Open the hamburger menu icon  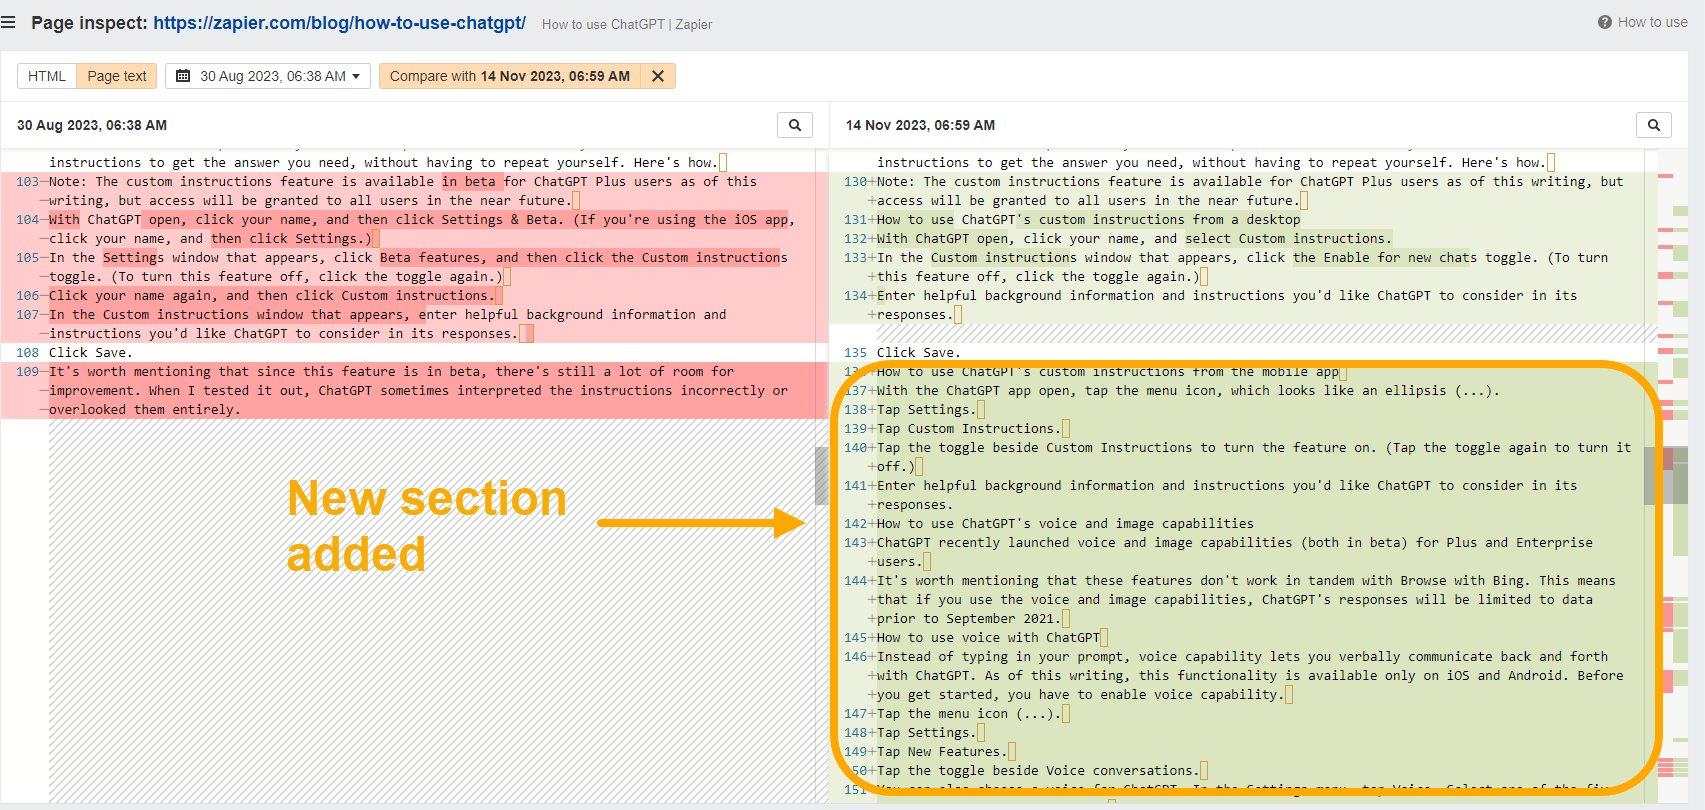[x=9, y=22]
